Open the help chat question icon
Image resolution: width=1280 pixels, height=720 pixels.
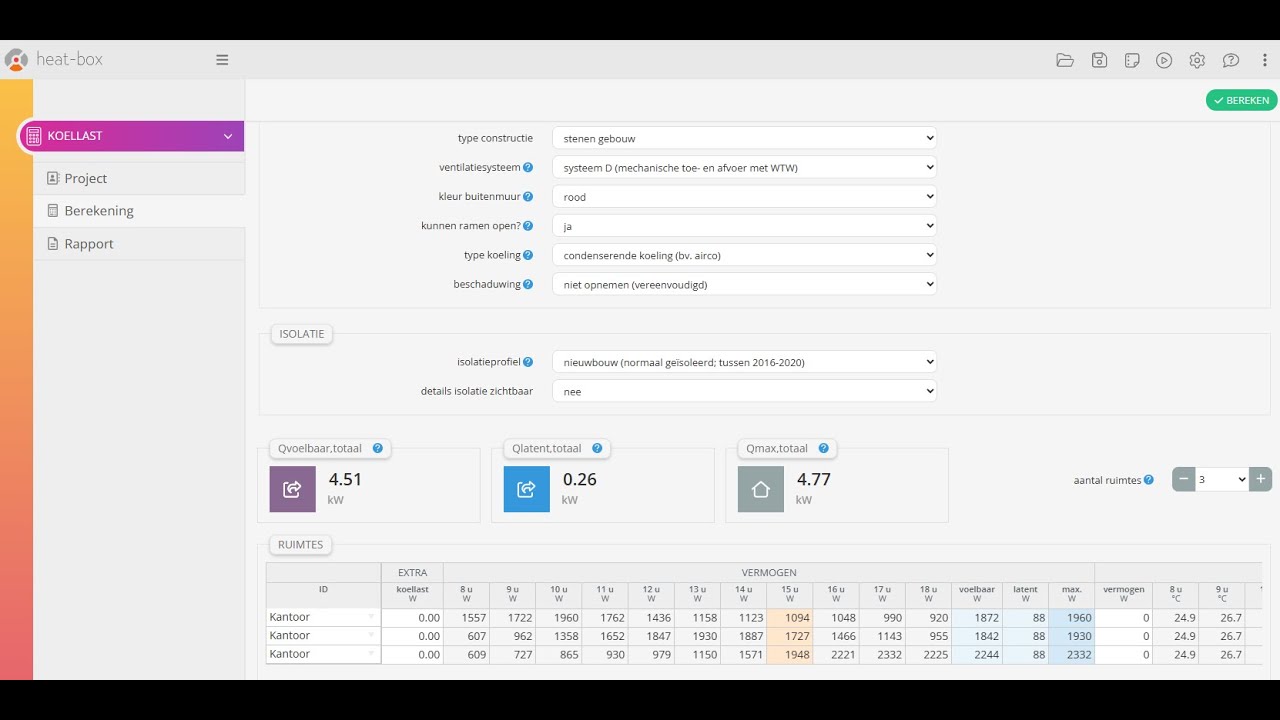(1231, 60)
